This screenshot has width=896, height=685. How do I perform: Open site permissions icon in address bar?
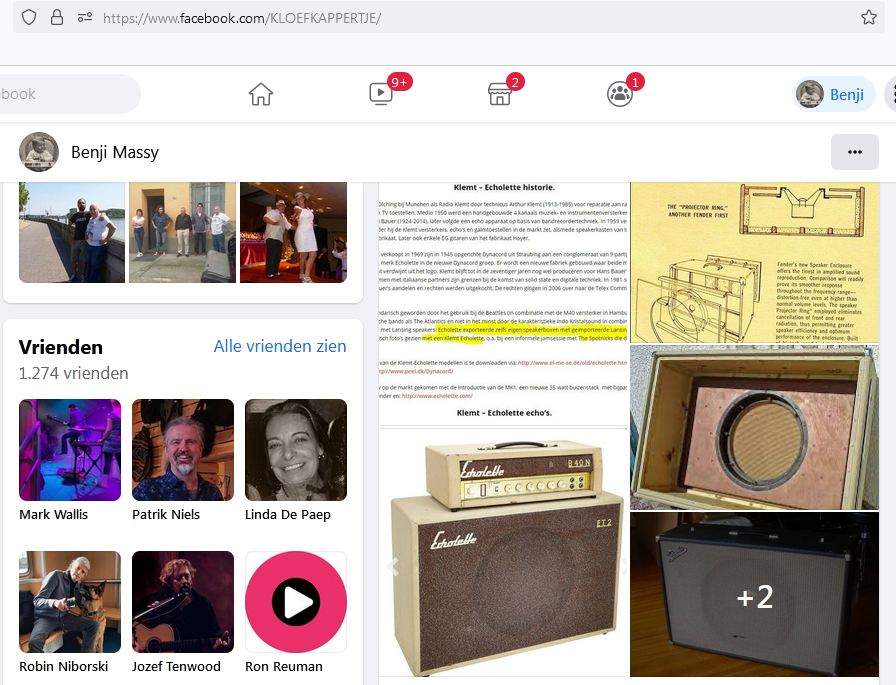(x=85, y=18)
